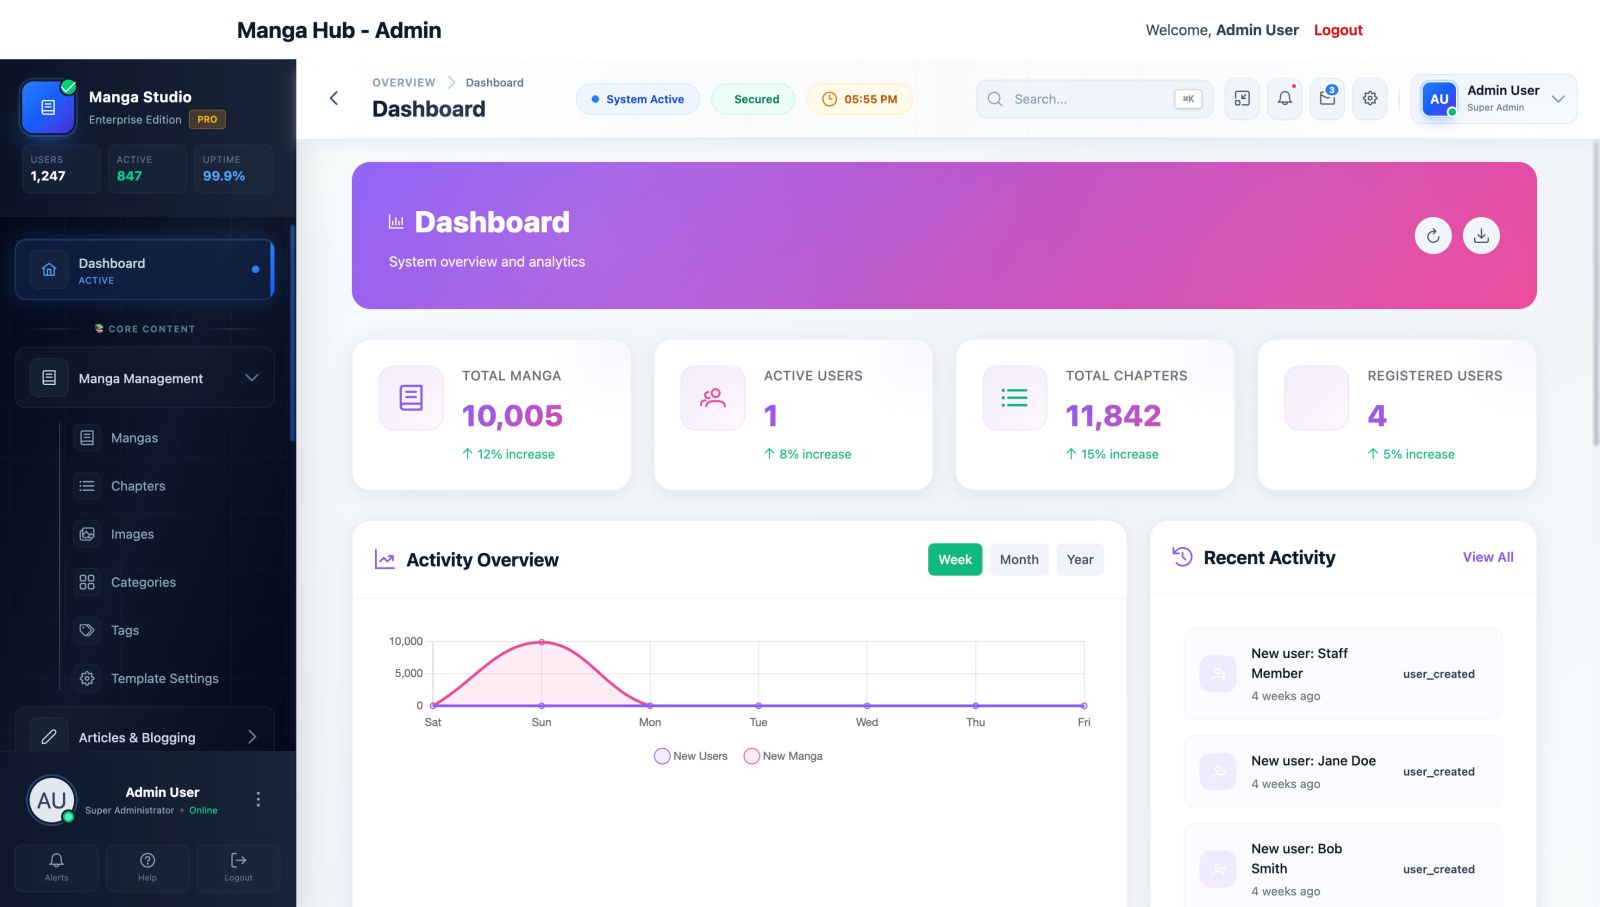Toggle New Users series in chart legend
This screenshot has width=1600, height=907.
[691, 756]
